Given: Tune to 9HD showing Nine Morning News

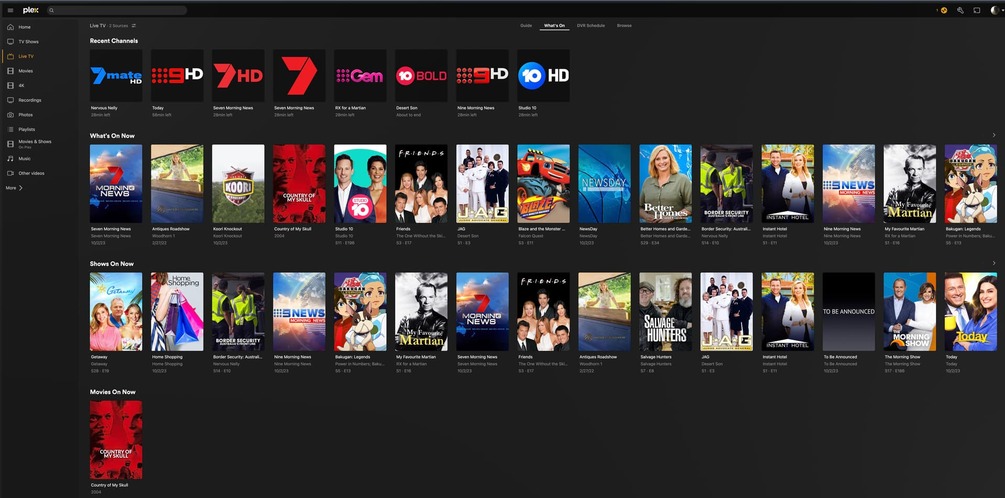Looking at the screenshot, I should [x=483, y=76].
